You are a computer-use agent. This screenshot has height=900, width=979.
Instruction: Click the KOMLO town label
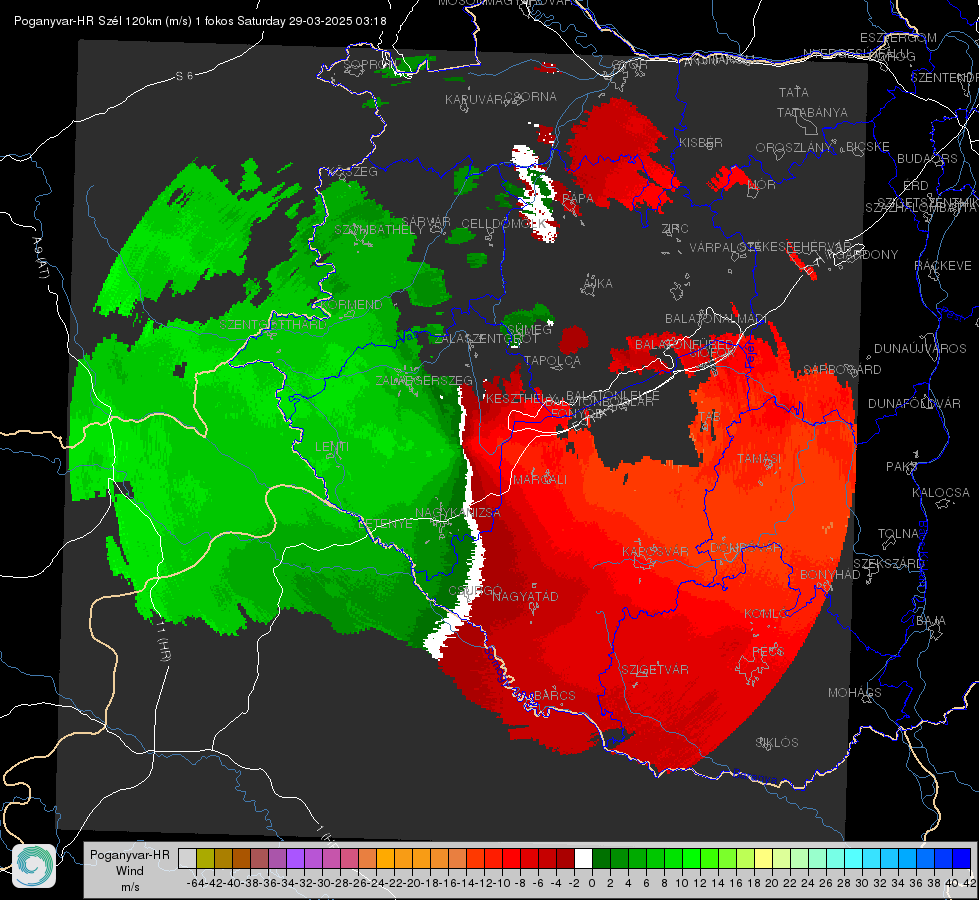tap(765, 614)
